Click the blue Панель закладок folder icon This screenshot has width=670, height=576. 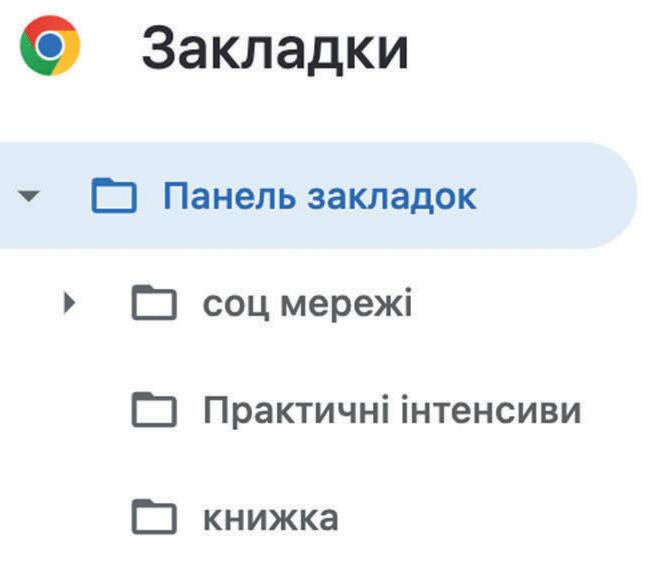click(113, 195)
